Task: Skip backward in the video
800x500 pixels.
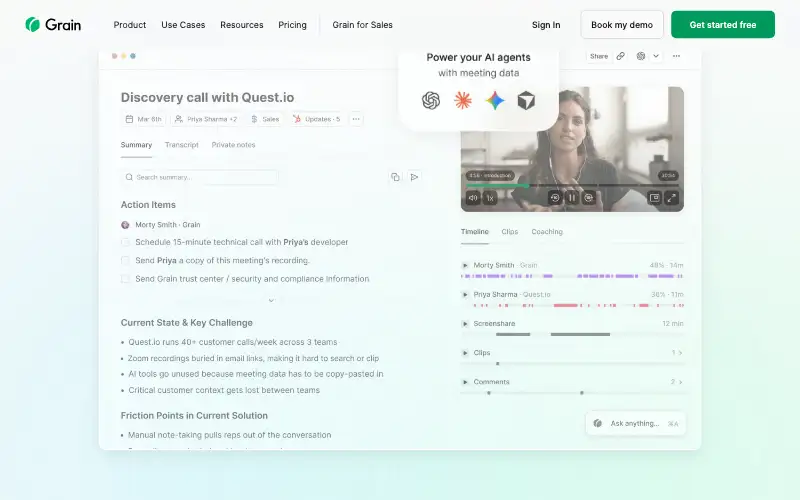Action: pyautogui.click(x=555, y=197)
